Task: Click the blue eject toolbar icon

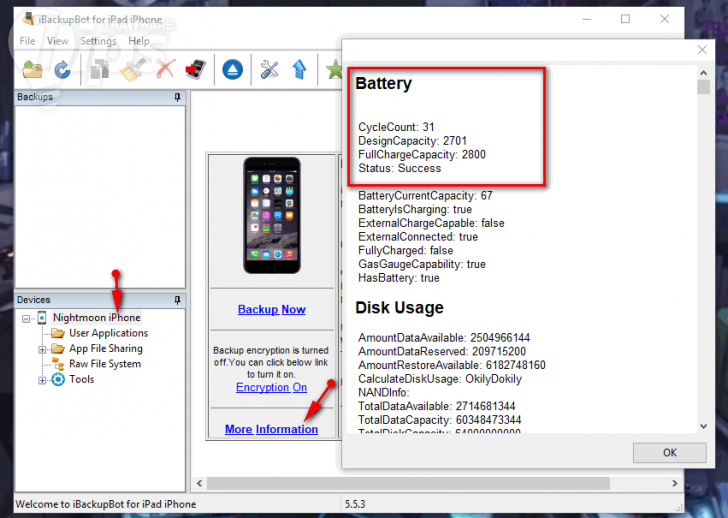Action: click(x=233, y=70)
